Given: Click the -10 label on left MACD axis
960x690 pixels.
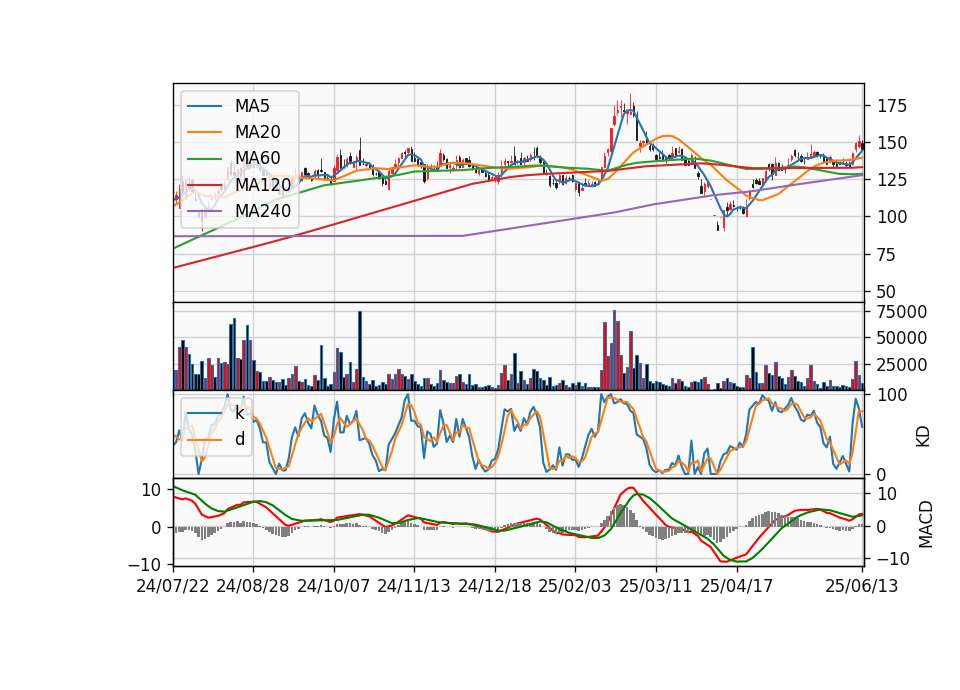Looking at the screenshot, I should click(x=144, y=564).
